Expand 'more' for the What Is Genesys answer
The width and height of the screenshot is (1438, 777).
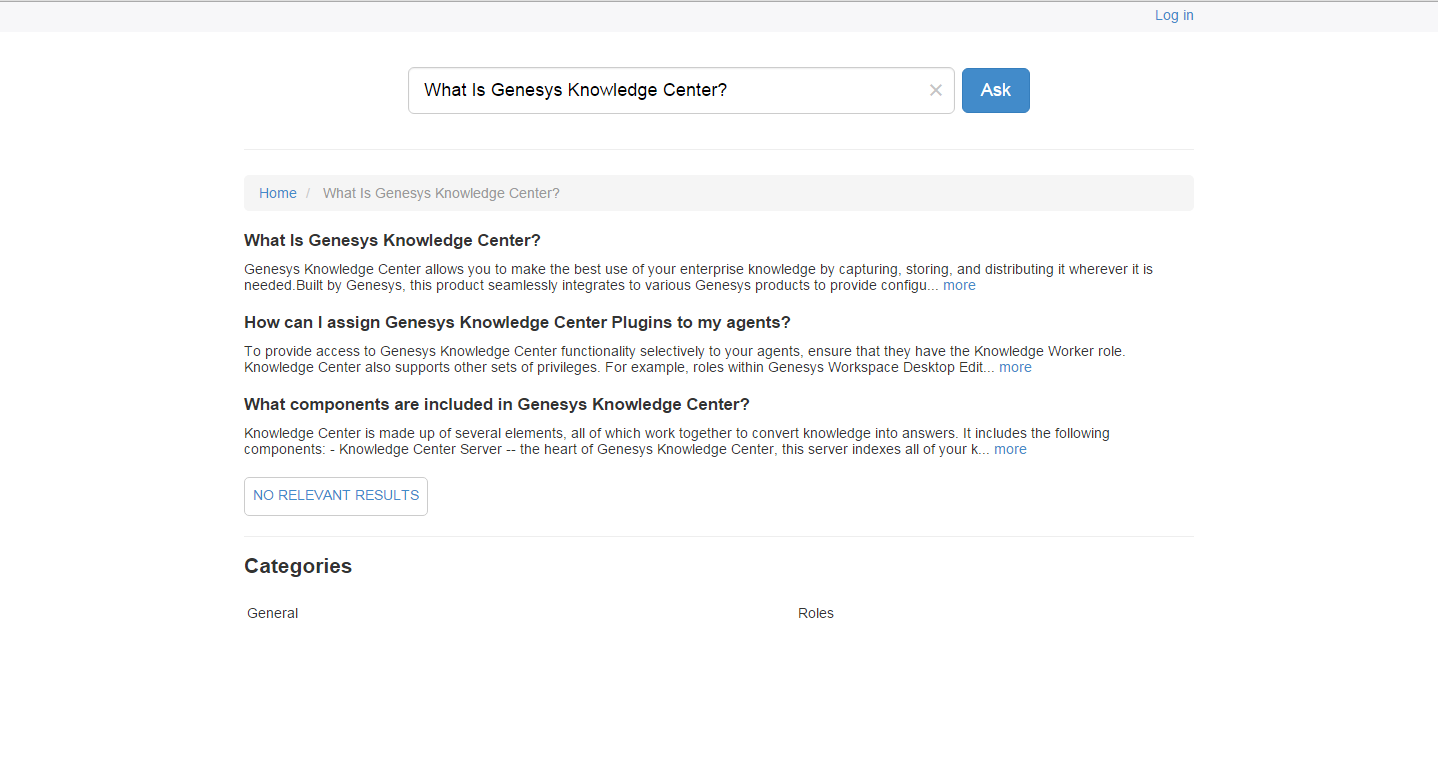pos(959,285)
